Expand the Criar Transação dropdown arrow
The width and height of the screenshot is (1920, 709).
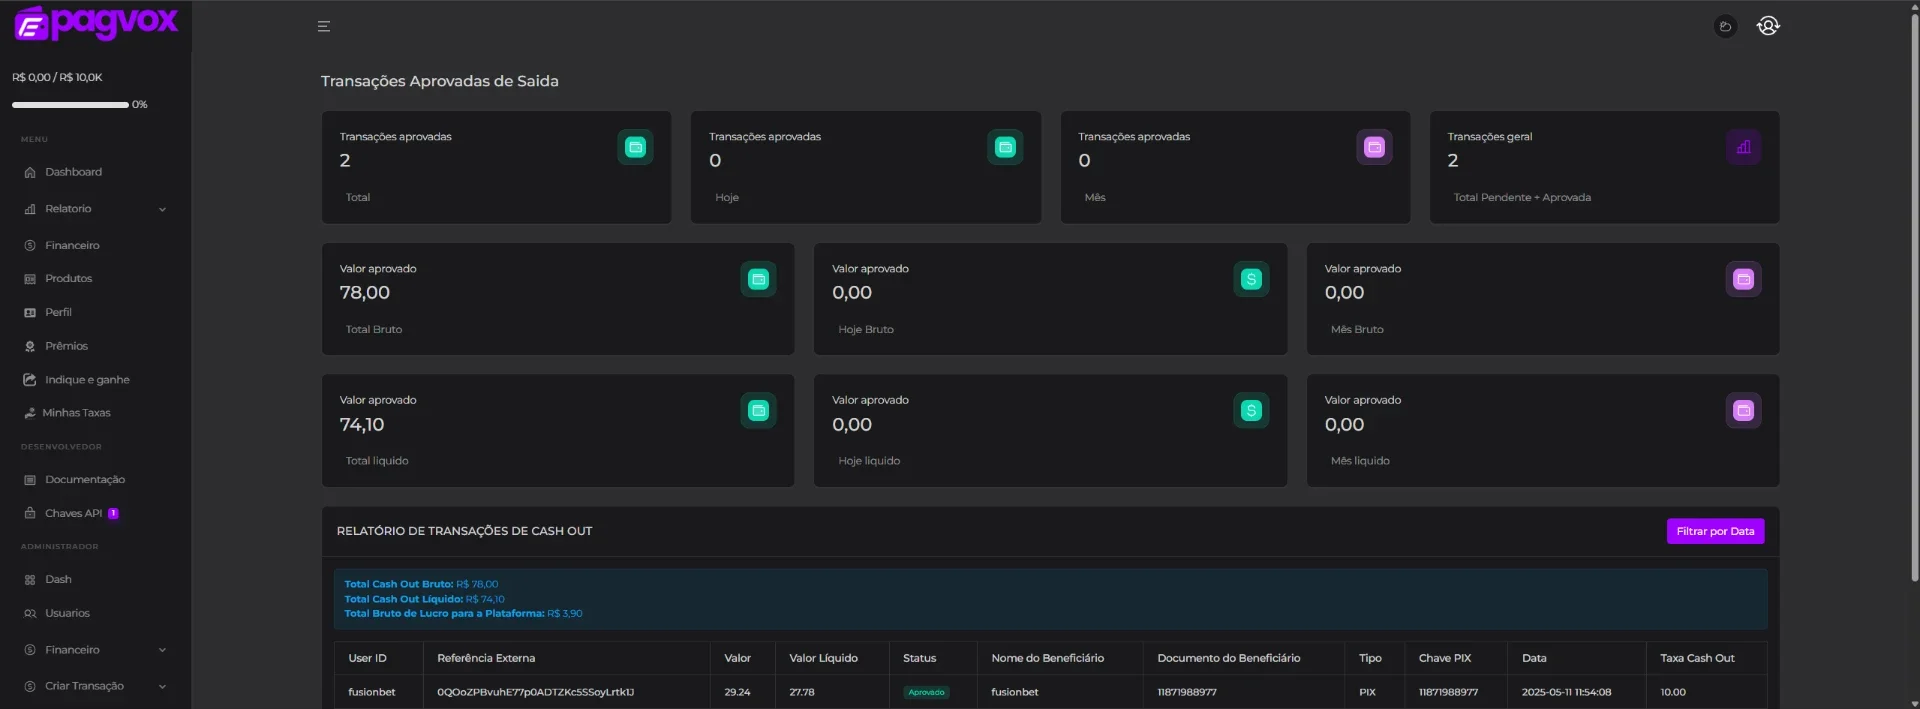(x=162, y=686)
